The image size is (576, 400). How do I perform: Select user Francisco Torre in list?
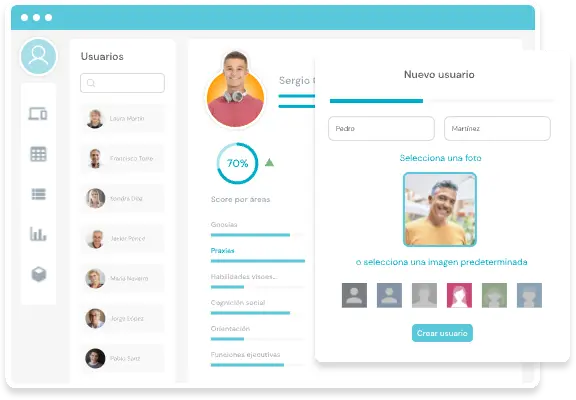[122, 158]
